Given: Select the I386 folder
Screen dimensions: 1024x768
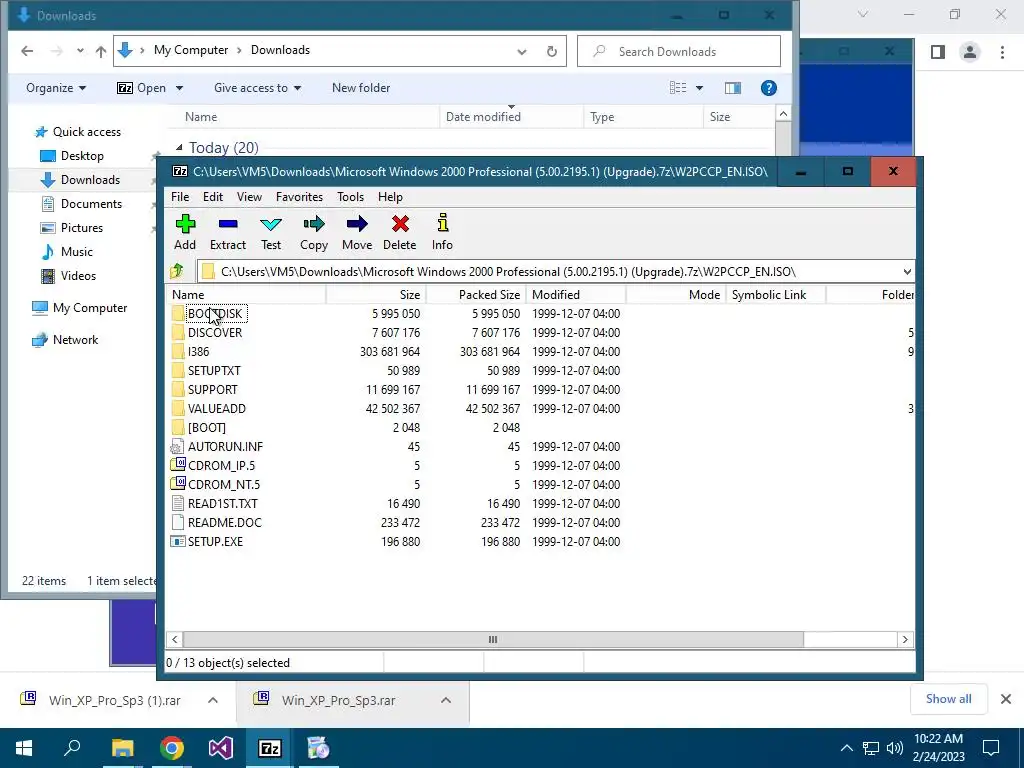Looking at the screenshot, I should tap(199, 351).
